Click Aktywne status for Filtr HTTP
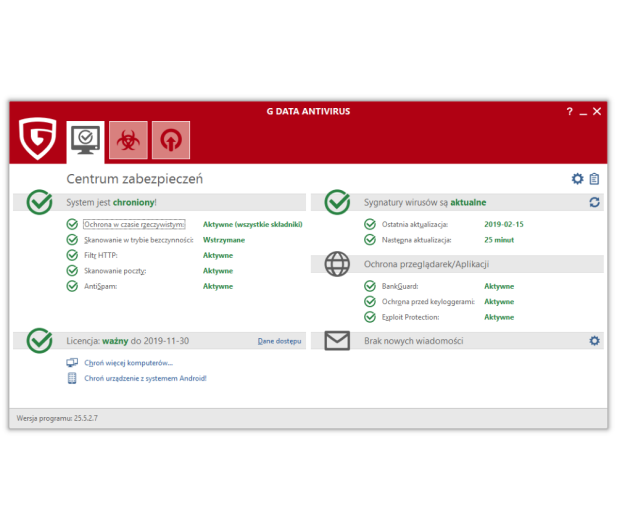The image size is (617, 530). coord(218,255)
